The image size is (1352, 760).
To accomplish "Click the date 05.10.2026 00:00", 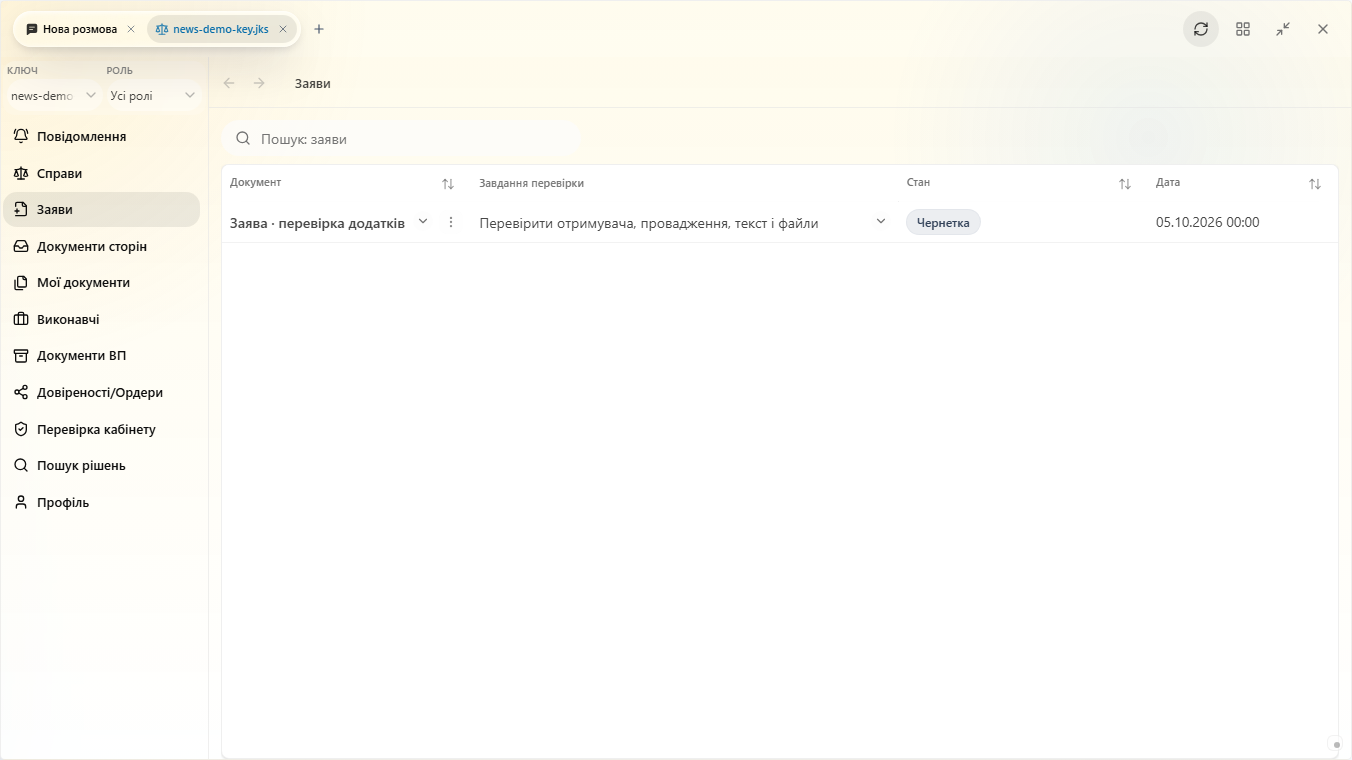I will (x=1208, y=222).
